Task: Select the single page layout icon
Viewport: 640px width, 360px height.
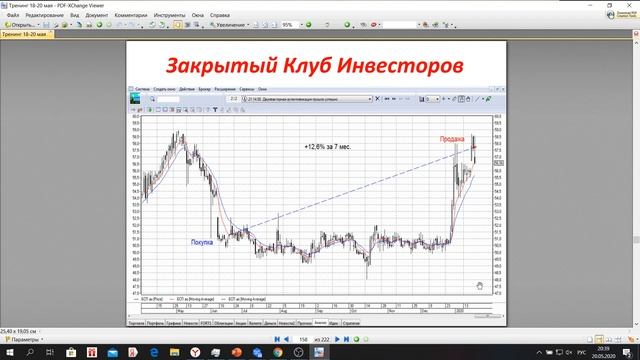Action: (x=589, y=340)
